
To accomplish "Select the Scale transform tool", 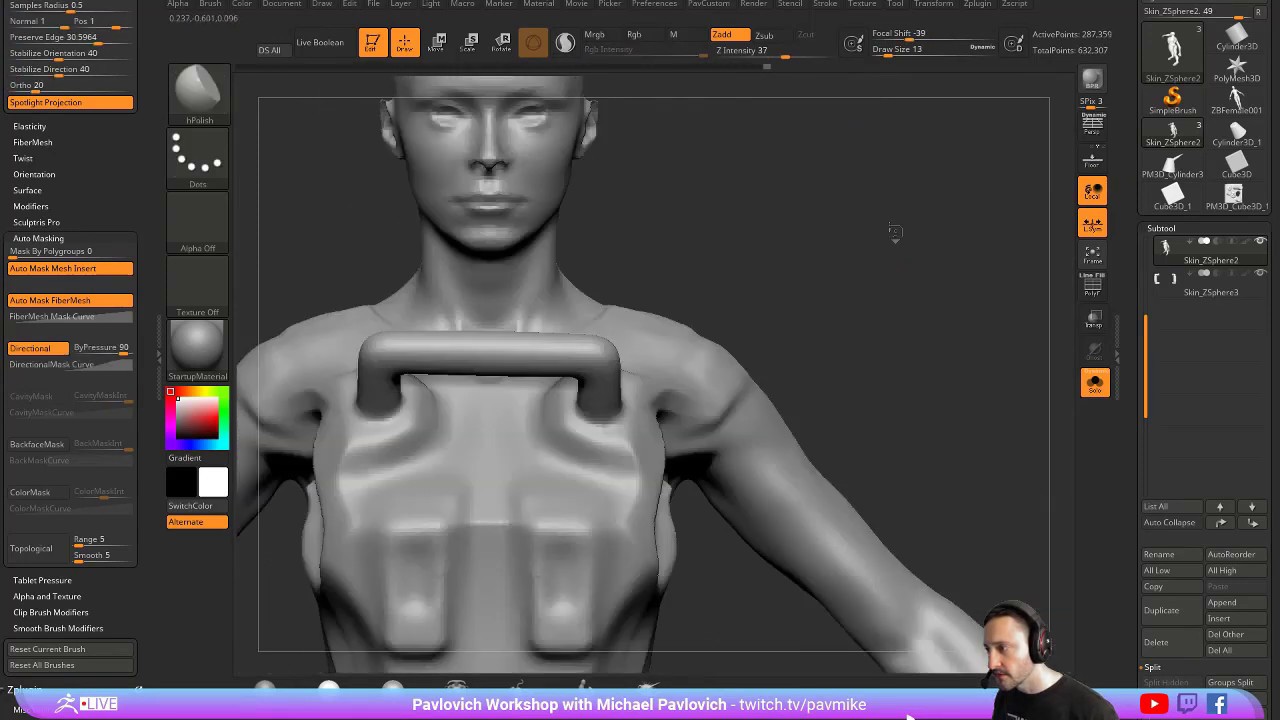I will (x=471, y=42).
